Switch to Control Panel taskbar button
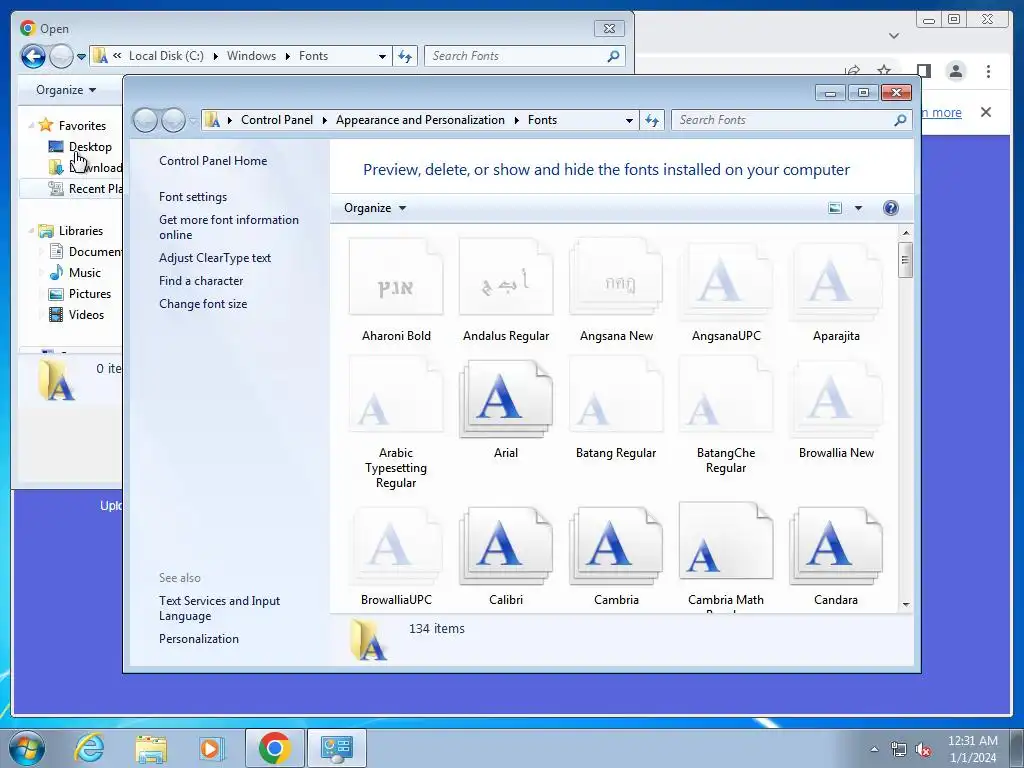Screen dimensions: 1024x768 click(x=336, y=748)
